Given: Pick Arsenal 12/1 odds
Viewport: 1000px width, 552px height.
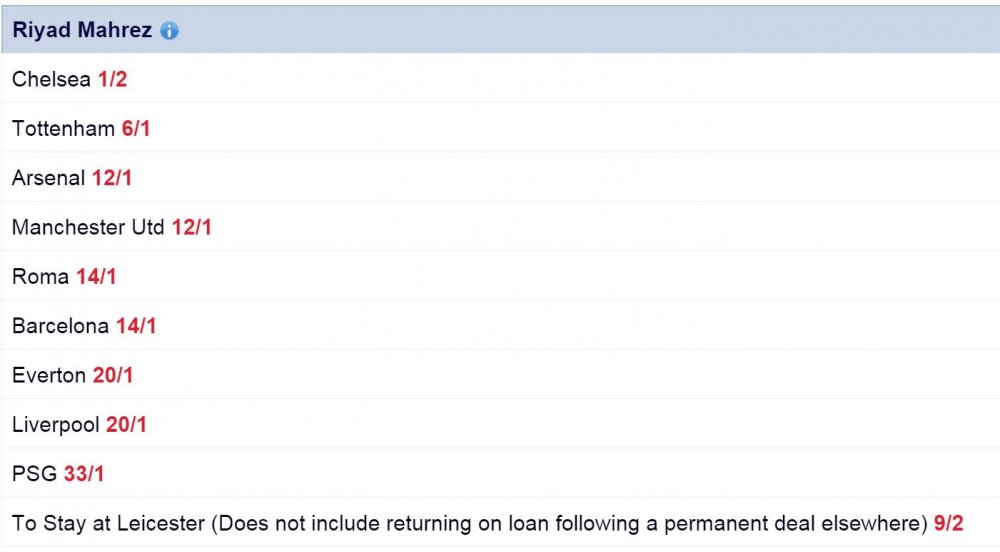Looking at the screenshot, I should 112,178.
